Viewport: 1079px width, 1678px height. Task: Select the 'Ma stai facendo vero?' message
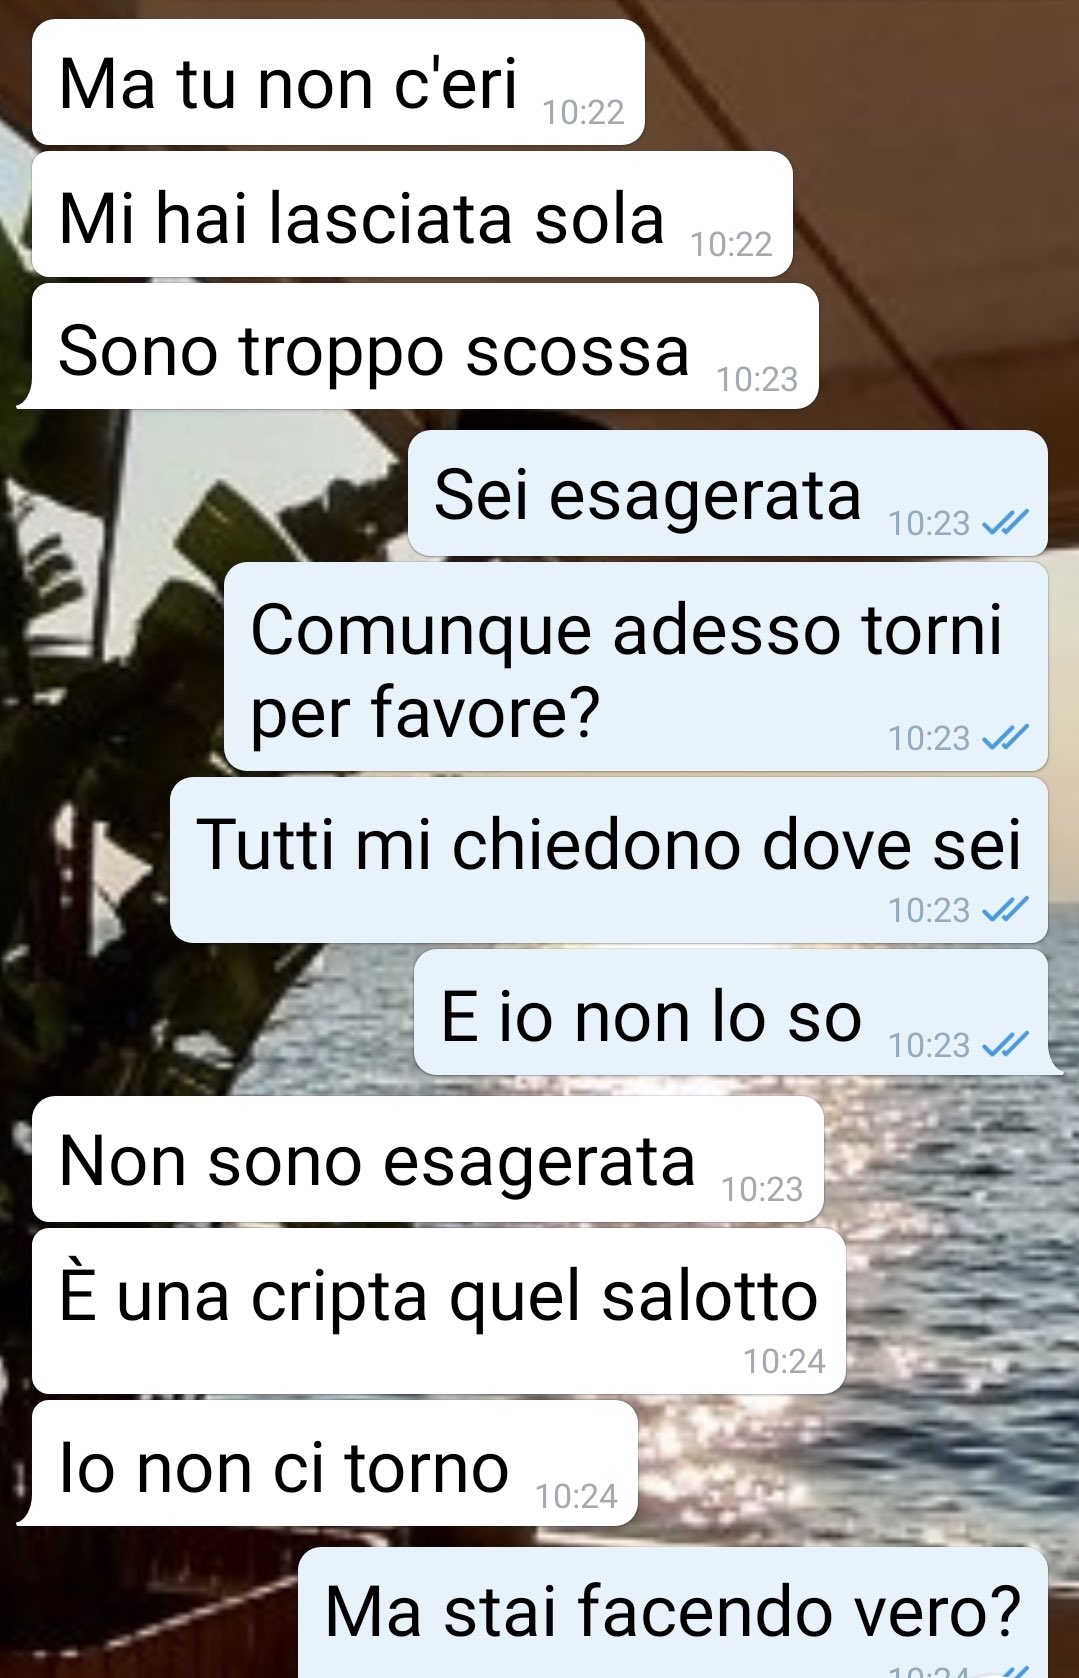tap(673, 1612)
